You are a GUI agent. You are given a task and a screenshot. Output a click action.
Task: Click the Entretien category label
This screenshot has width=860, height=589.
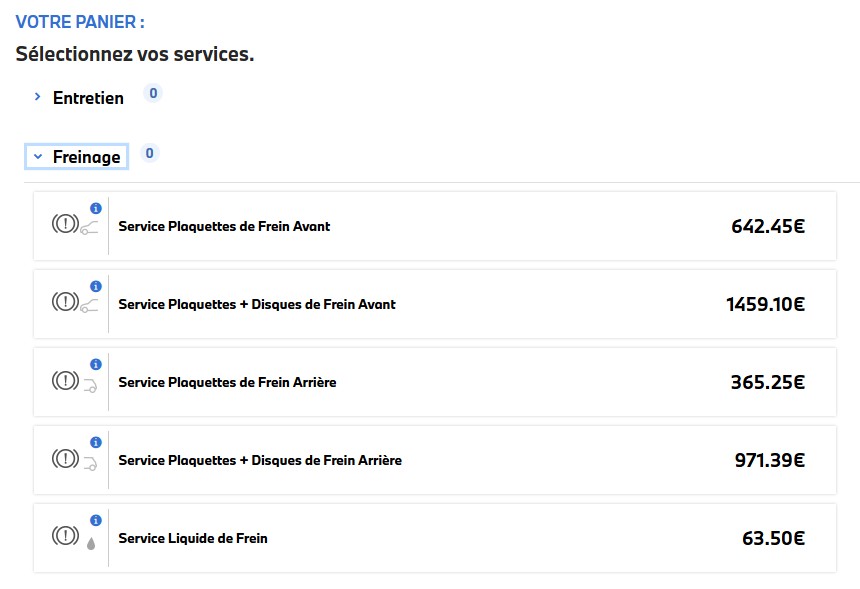(x=88, y=98)
